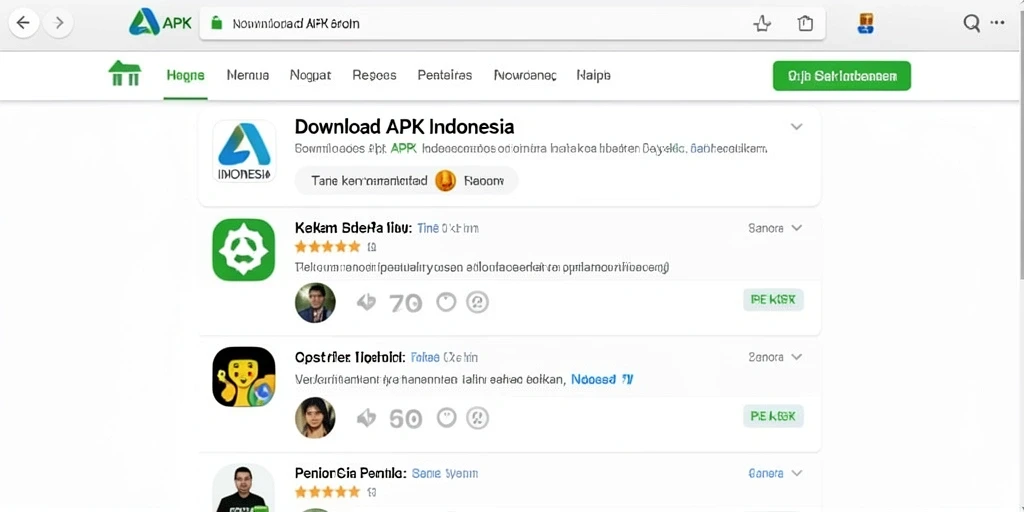Open the three-dot browser menu
This screenshot has width=1024, height=512.
click(997, 23)
